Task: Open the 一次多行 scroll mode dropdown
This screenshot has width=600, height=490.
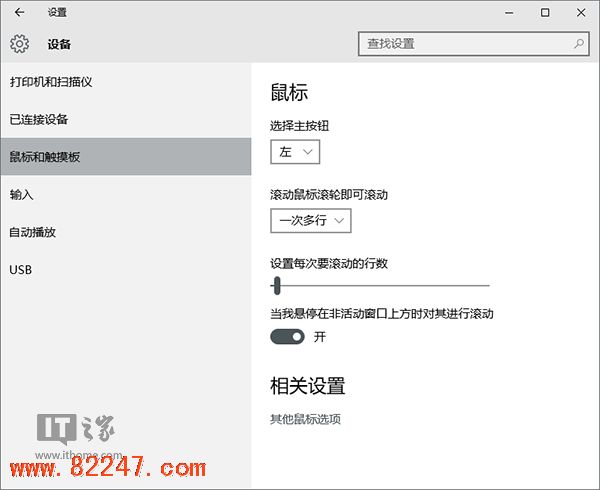Action: coord(310,220)
